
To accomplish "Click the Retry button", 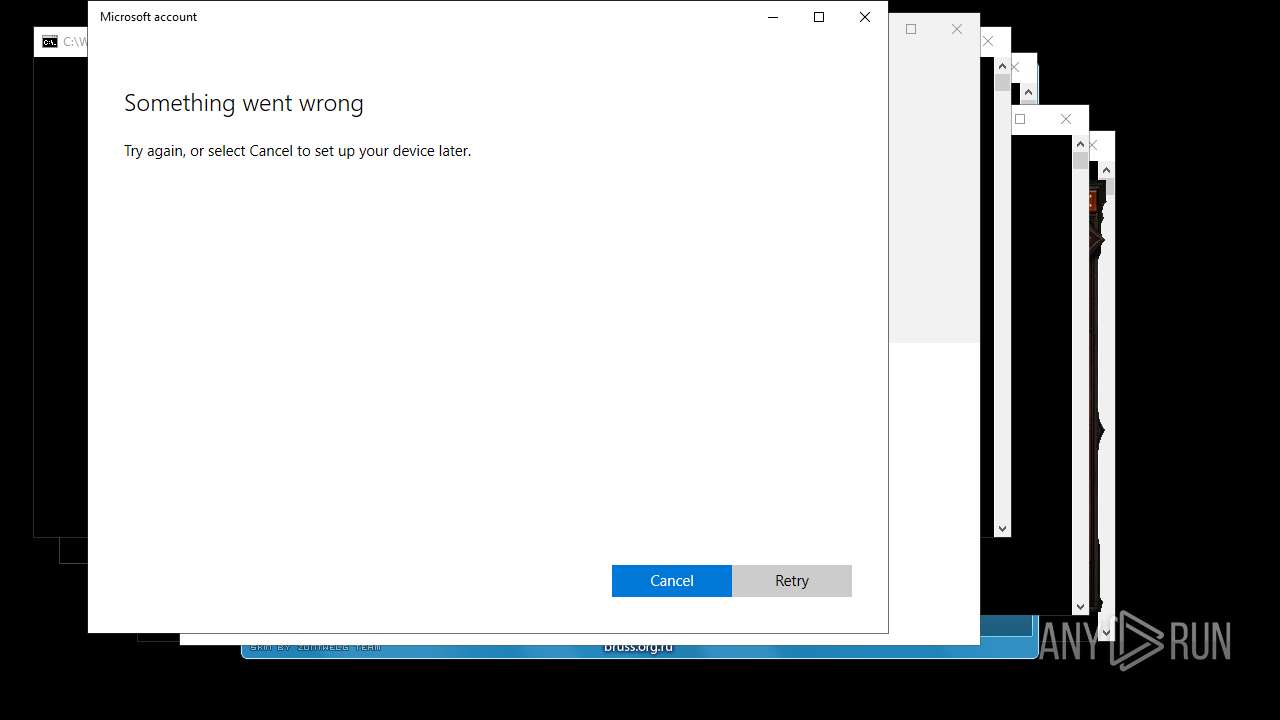I will pos(792,581).
